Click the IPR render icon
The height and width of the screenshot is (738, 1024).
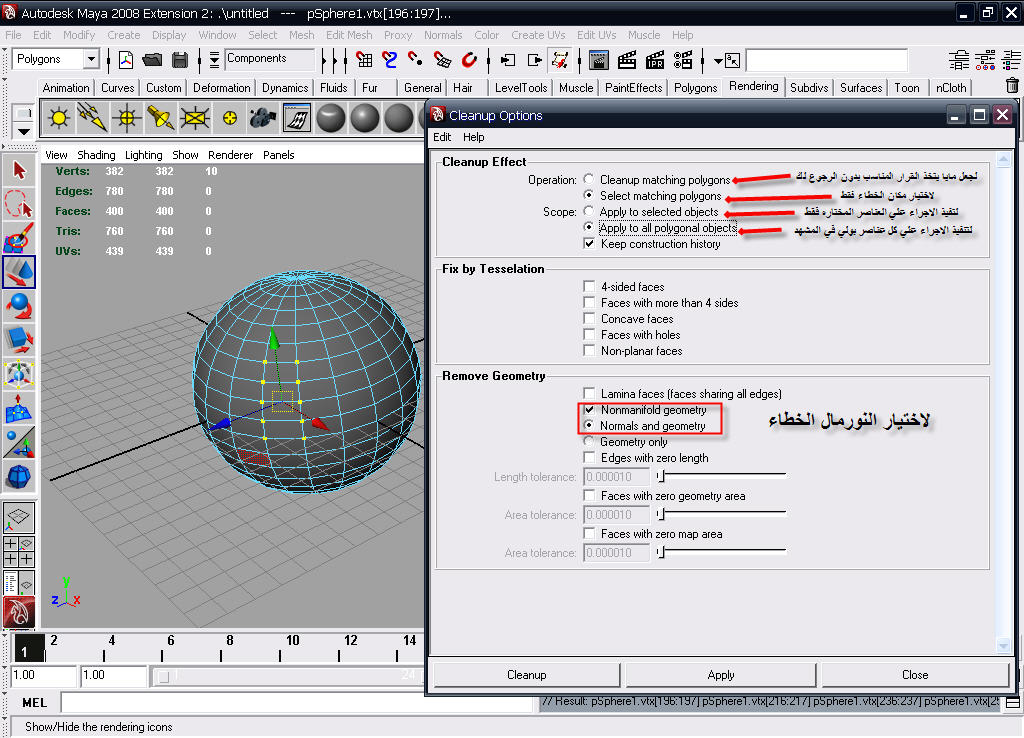click(x=654, y=60)
